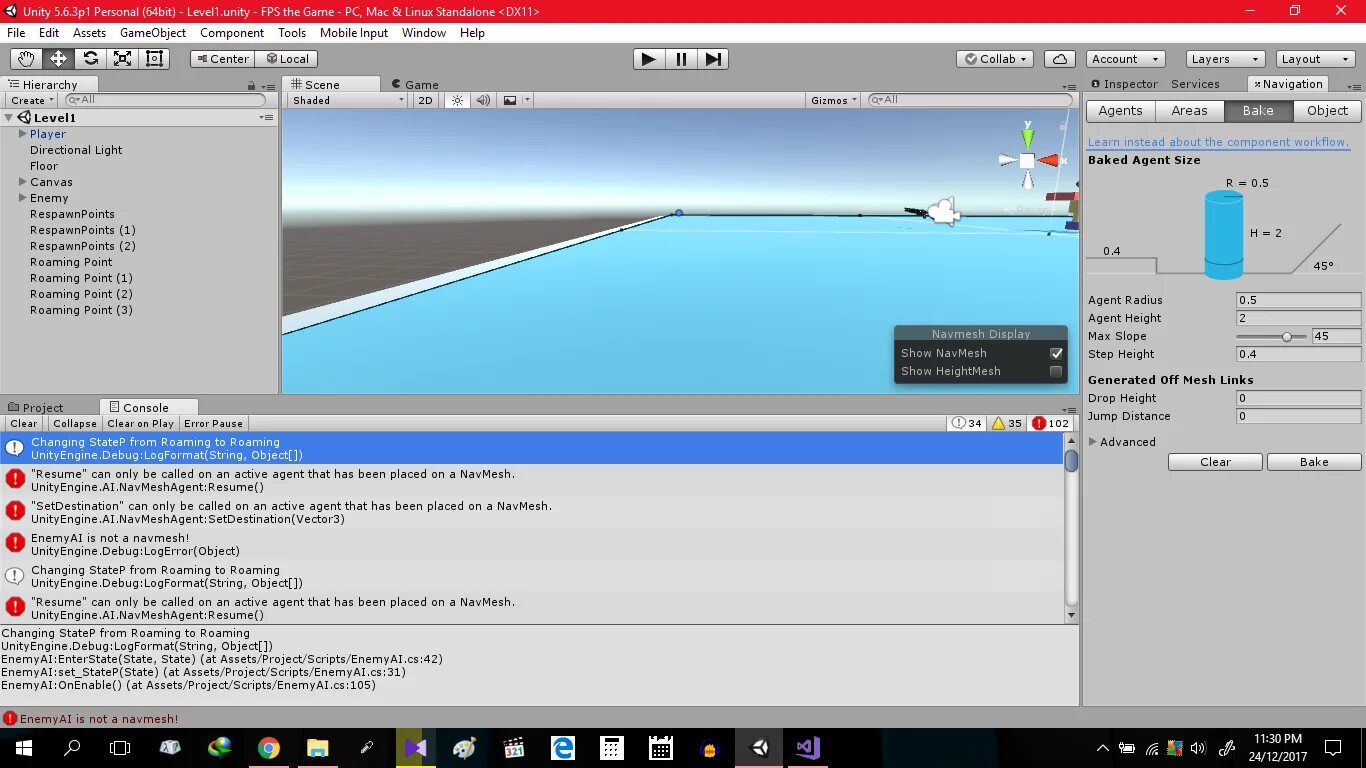Toggle pivot Center mode button

coord(221,59)
